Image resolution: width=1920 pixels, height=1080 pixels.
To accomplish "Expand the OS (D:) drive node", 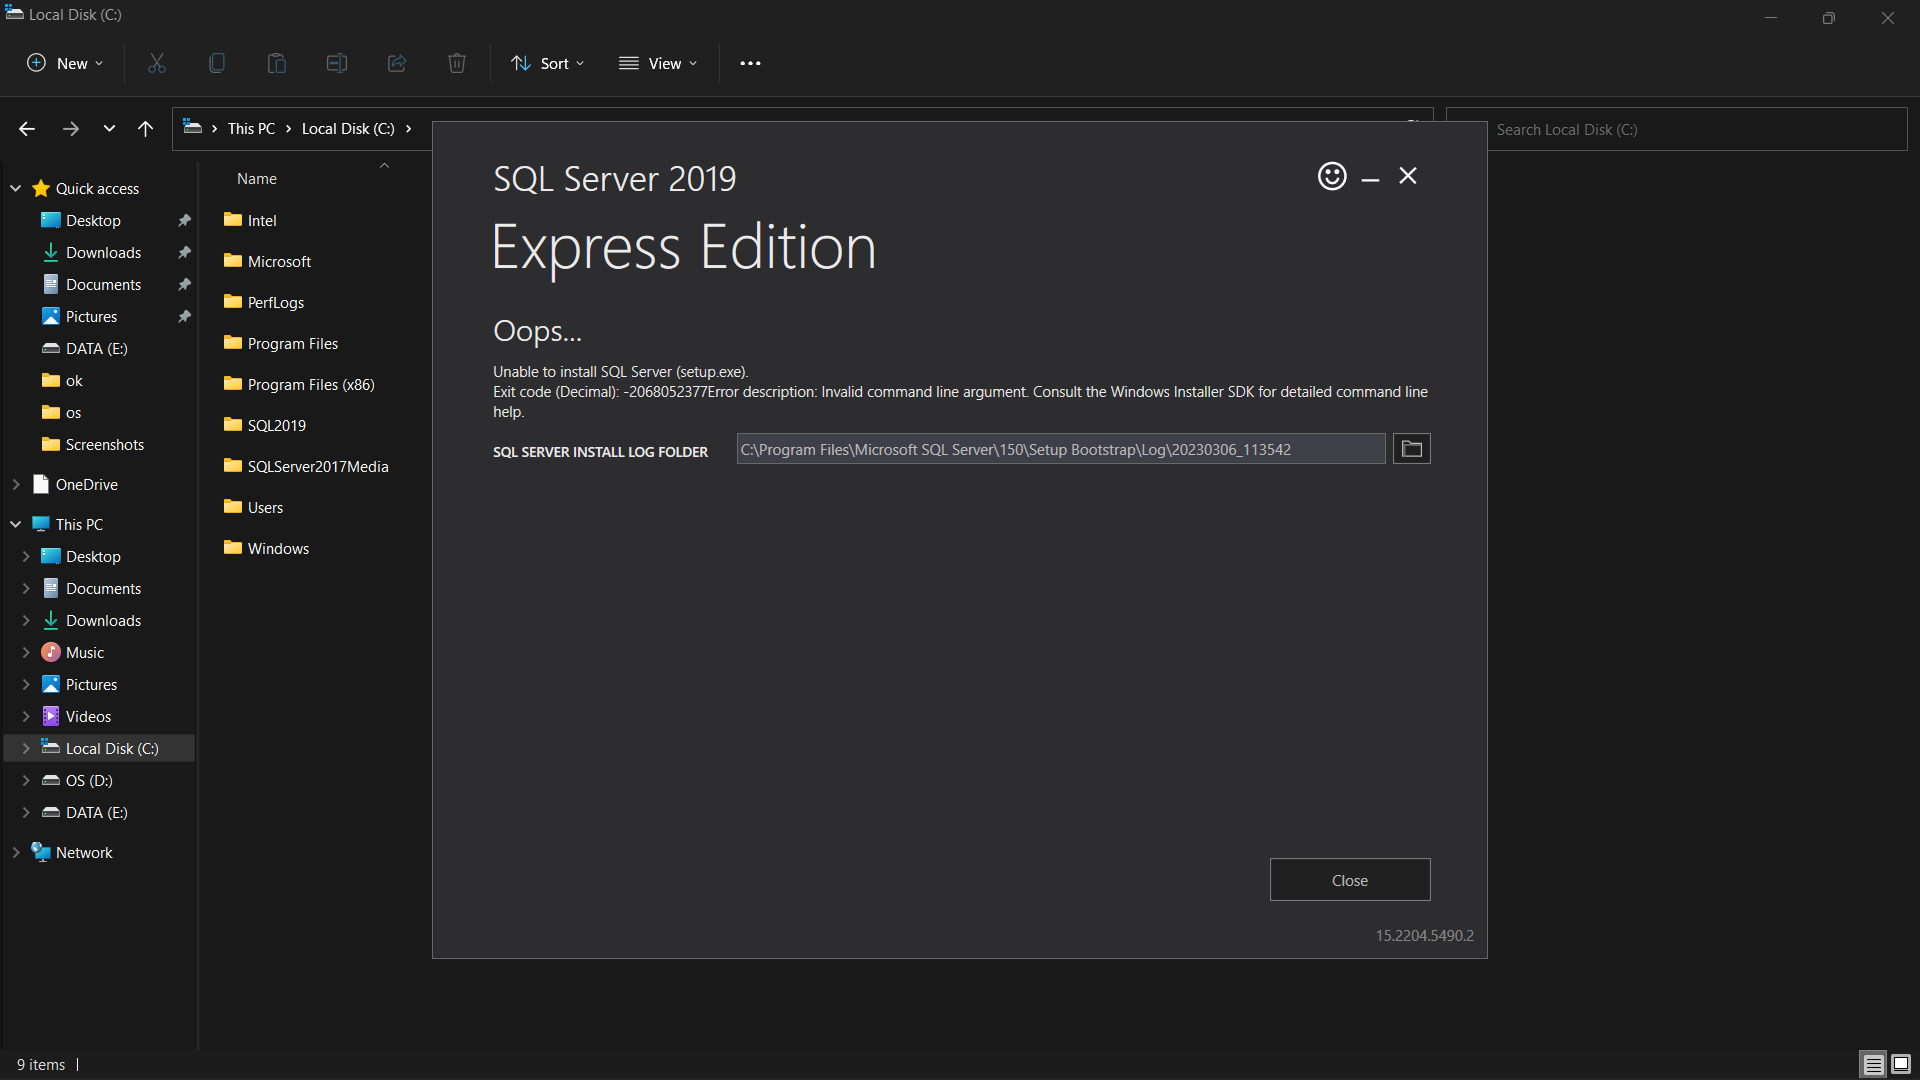I will [26, 780].
